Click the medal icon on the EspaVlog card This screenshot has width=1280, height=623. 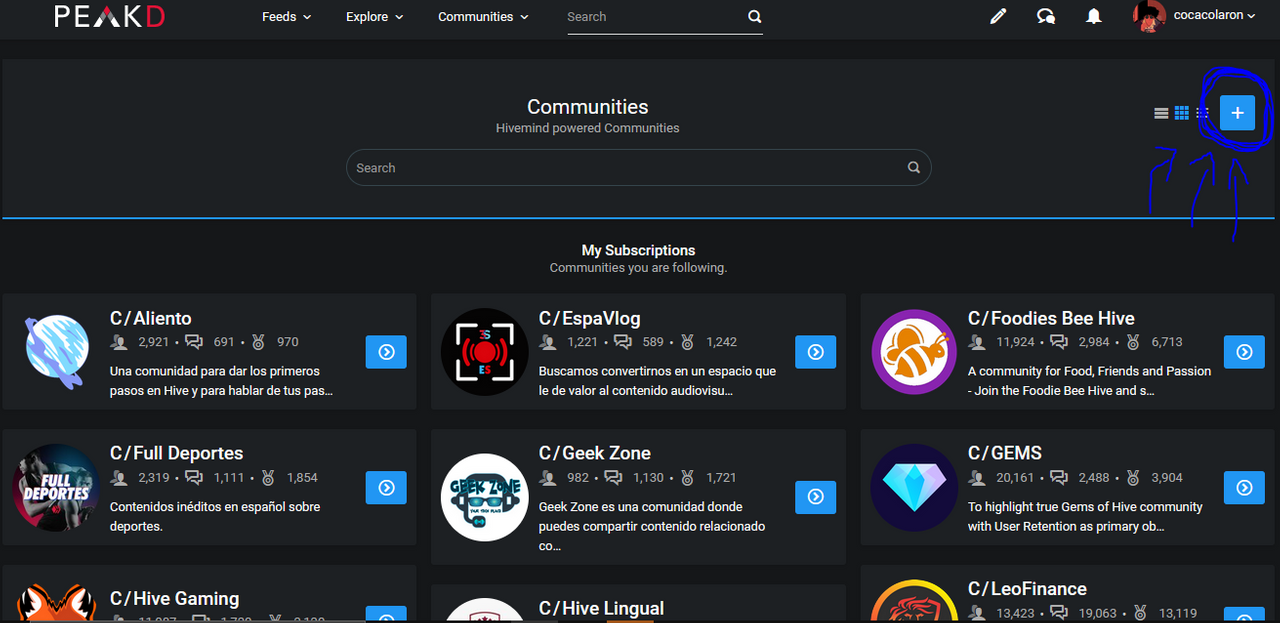point(687,342)
